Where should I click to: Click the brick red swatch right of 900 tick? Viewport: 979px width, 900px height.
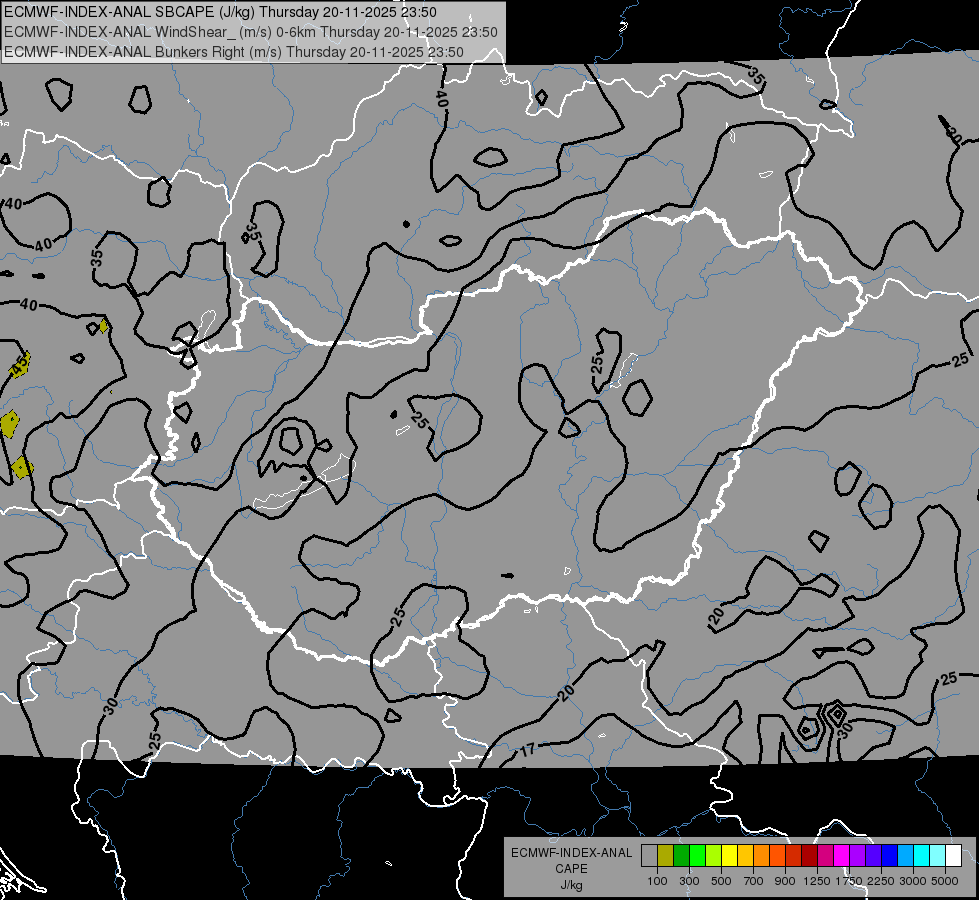(794, 856)
